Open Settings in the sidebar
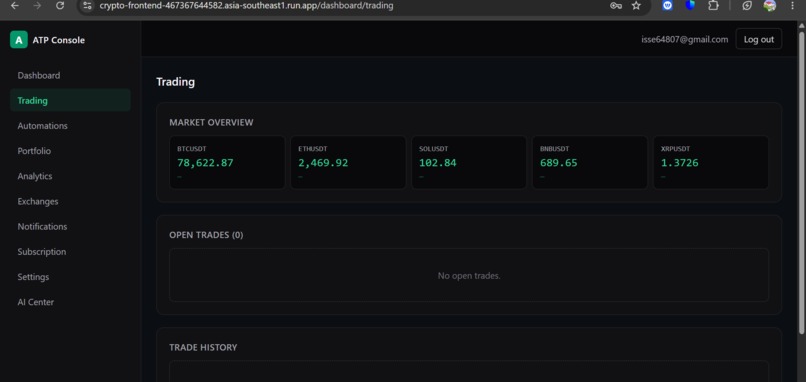This screenshot has width=806, height=382. tap(70, 277)
